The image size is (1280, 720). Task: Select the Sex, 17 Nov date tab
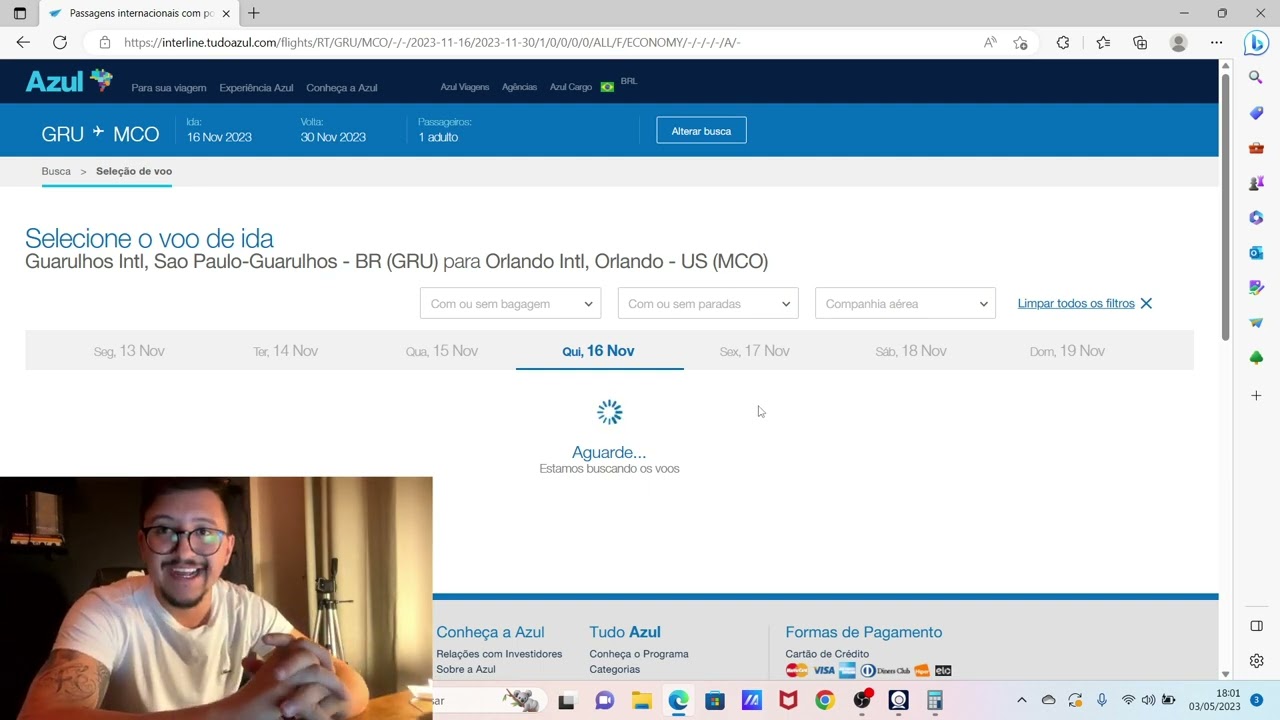pos(755,351)
